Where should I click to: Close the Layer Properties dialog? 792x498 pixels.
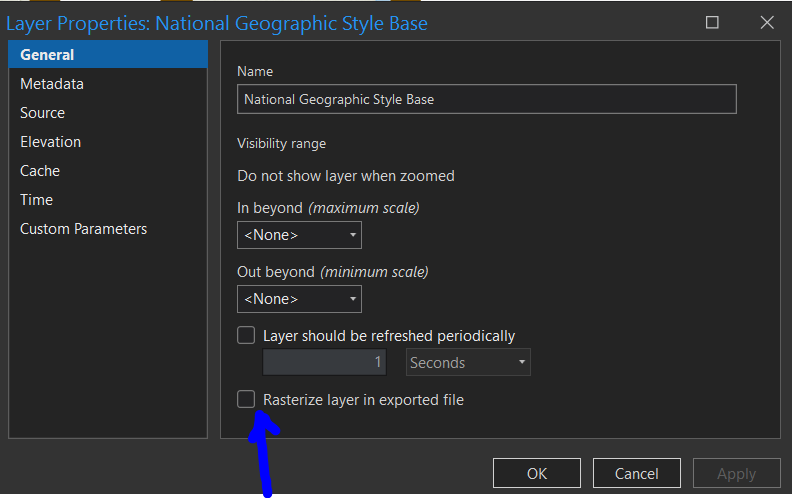pos(766,23)
